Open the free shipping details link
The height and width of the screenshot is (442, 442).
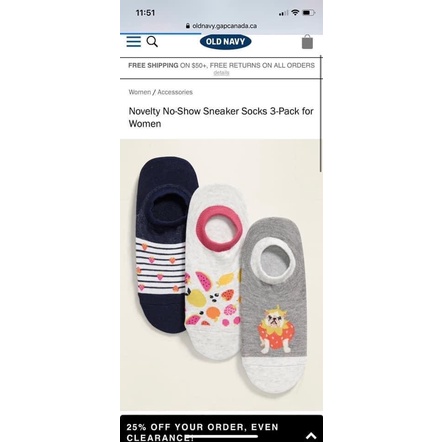point(221,73)
